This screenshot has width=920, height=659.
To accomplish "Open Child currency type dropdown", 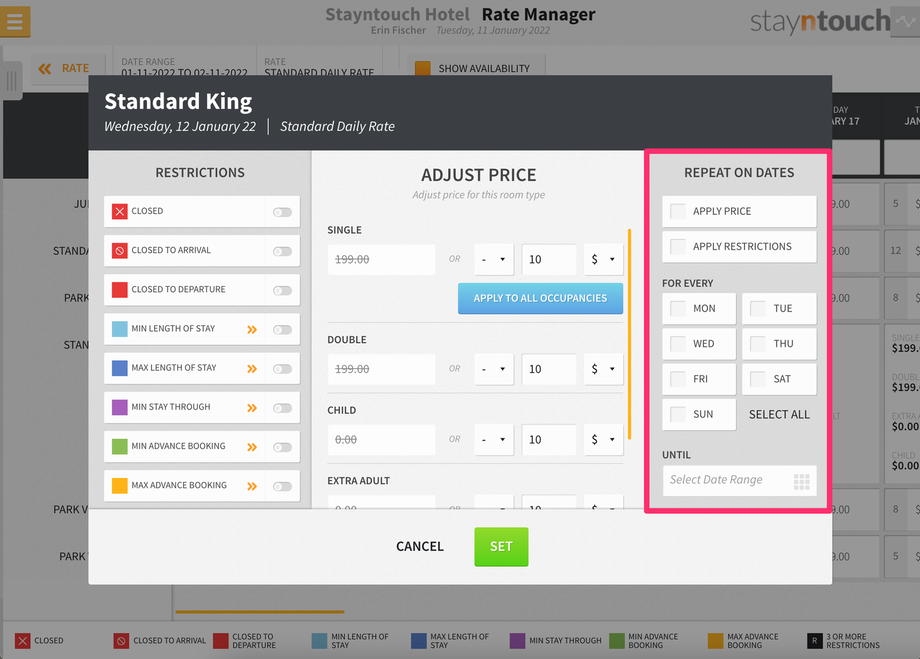I will pyautogui.click(x=603, y=440).
